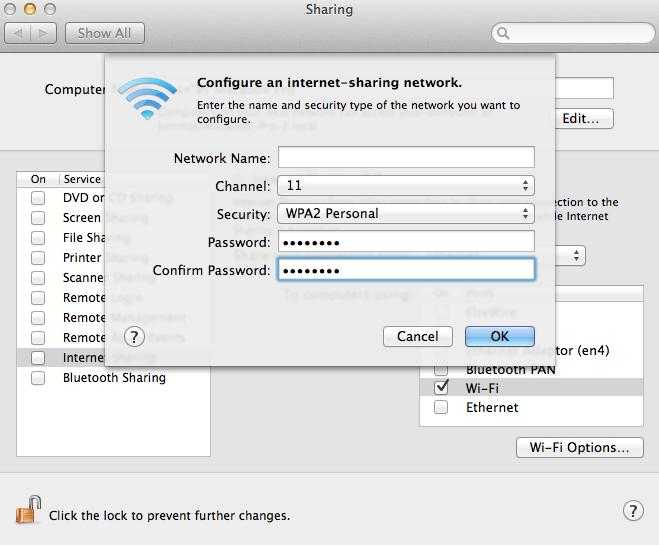
Task: Open the Security dropdown WPA2 Personal
Action: pos(406,214)
